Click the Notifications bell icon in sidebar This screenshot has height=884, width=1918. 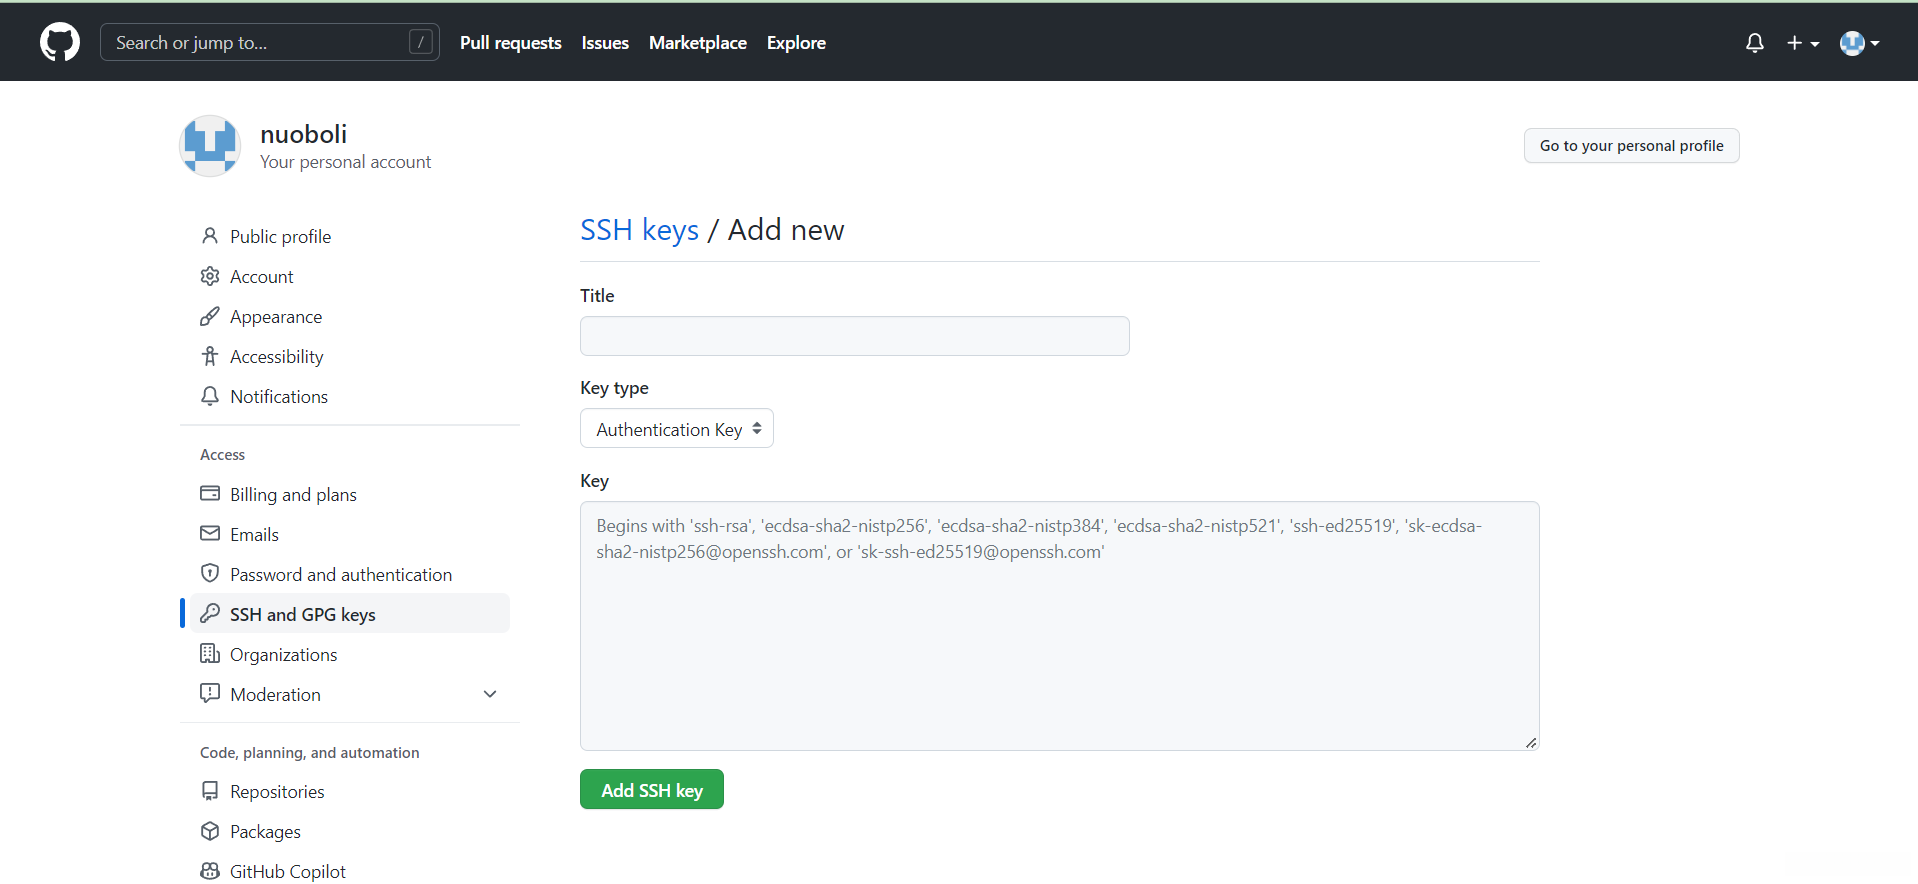(x=210, y=396)
